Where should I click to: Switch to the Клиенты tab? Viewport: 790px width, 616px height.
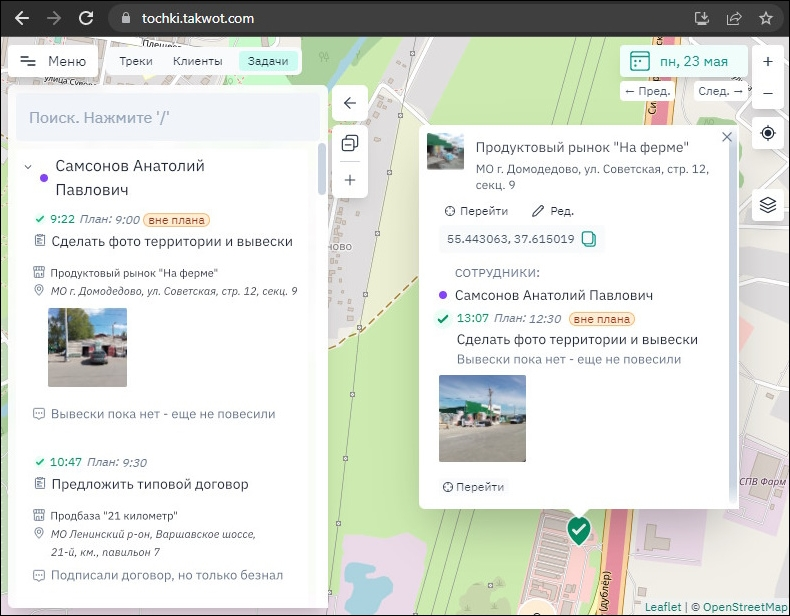pyautogui.click(x=197, y=61)
